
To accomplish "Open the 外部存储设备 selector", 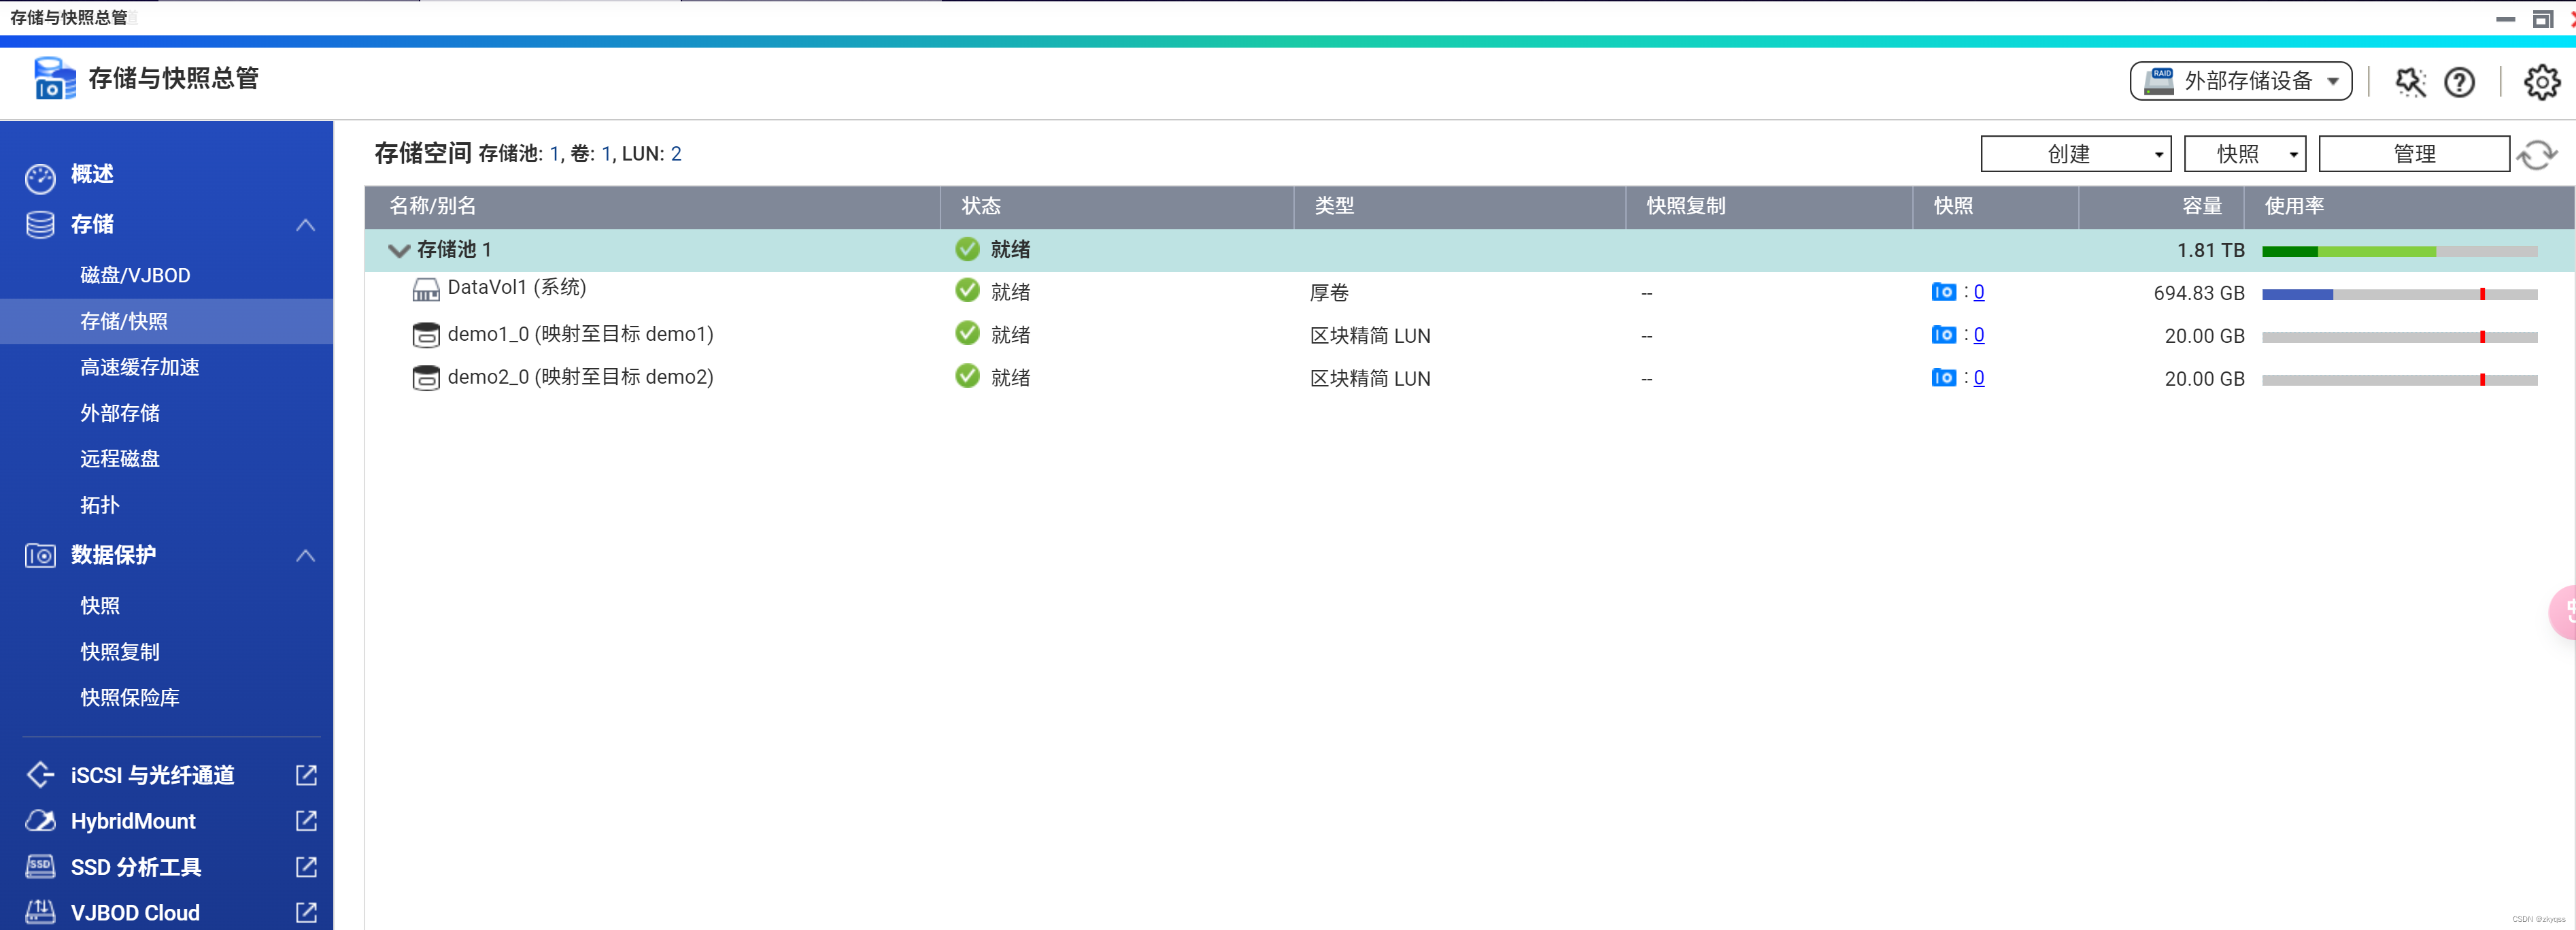I will coord(2240,81).
